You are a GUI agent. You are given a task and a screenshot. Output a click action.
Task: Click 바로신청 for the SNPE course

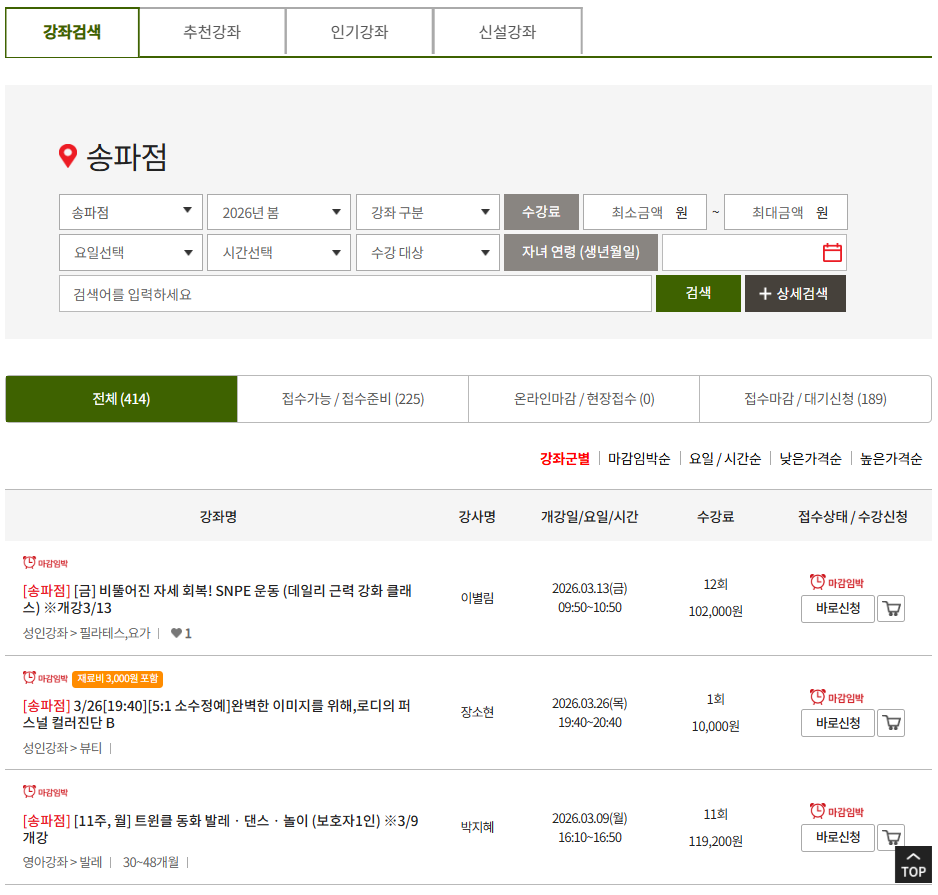pyautogui.click(x=838, y=608)
